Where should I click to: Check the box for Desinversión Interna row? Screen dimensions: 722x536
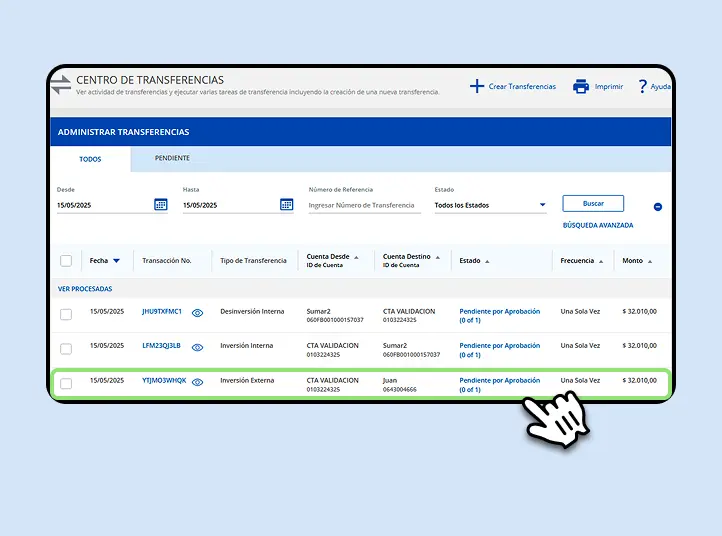66,315
